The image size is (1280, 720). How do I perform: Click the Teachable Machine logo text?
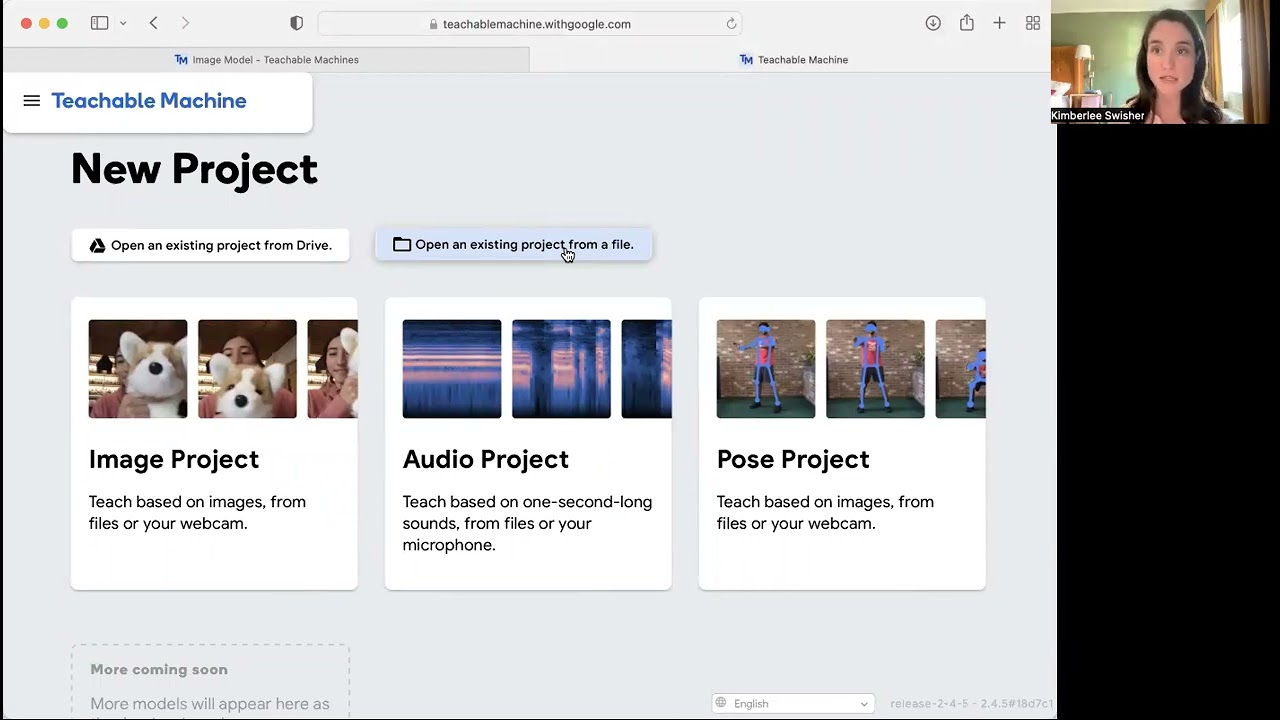point(149,101)
